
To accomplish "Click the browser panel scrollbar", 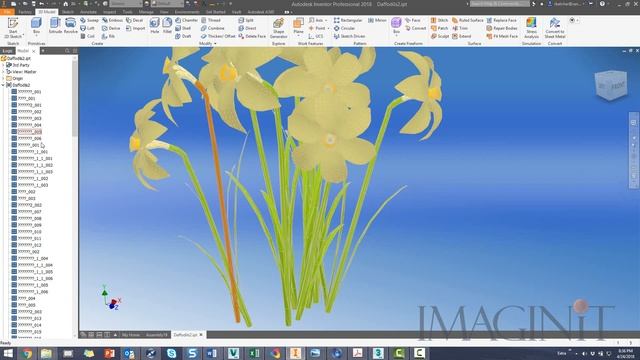I will tap(74, 98).
